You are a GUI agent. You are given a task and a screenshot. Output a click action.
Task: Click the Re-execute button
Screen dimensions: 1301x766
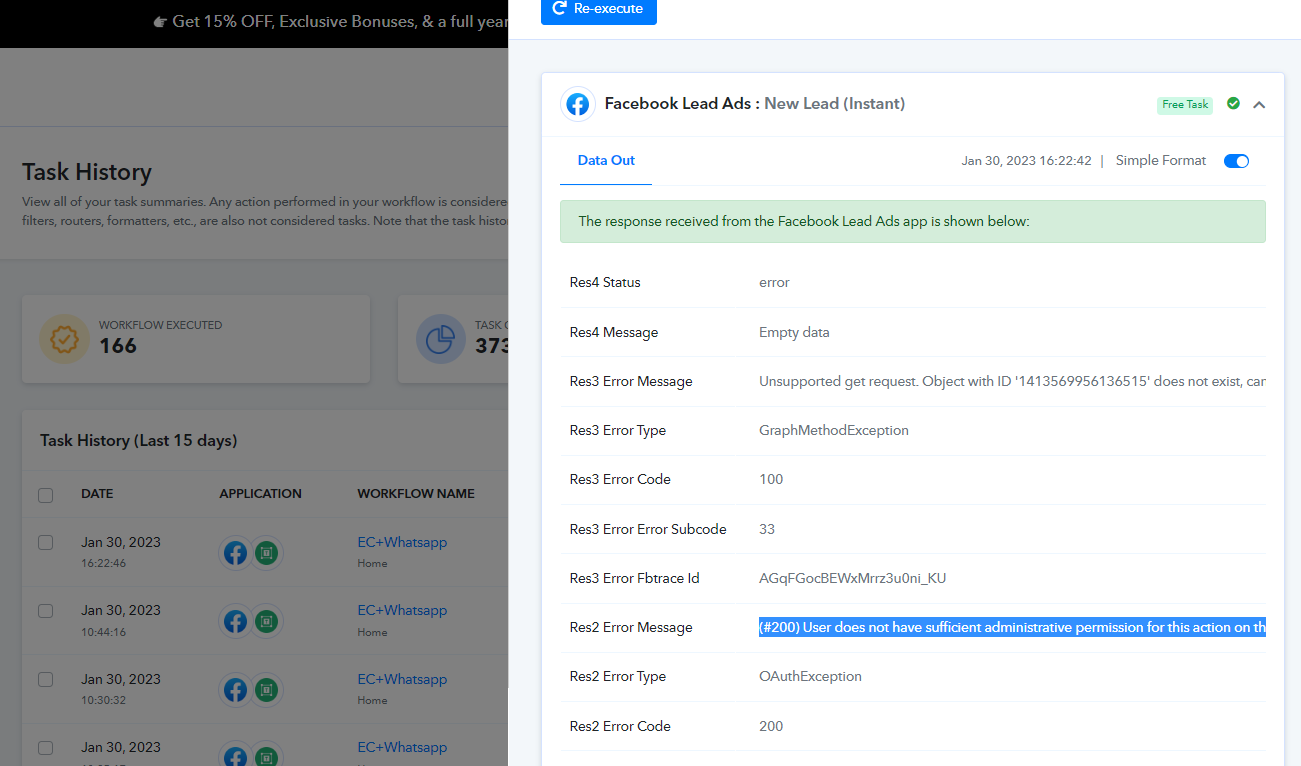click(599, 9)
